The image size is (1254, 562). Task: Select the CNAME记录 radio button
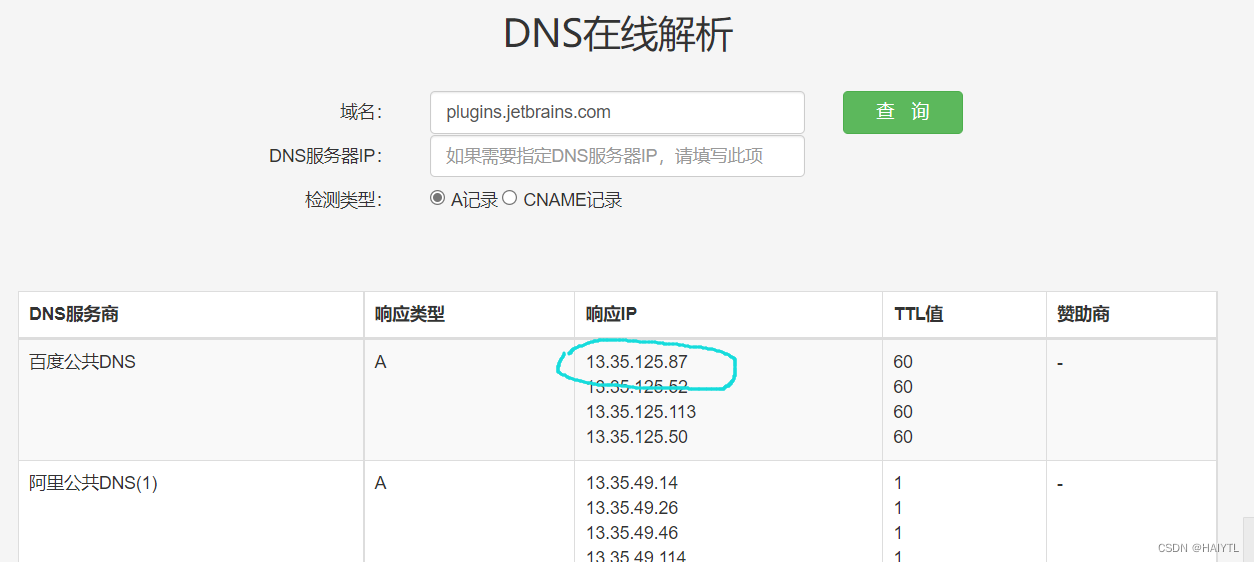[509, 198]
